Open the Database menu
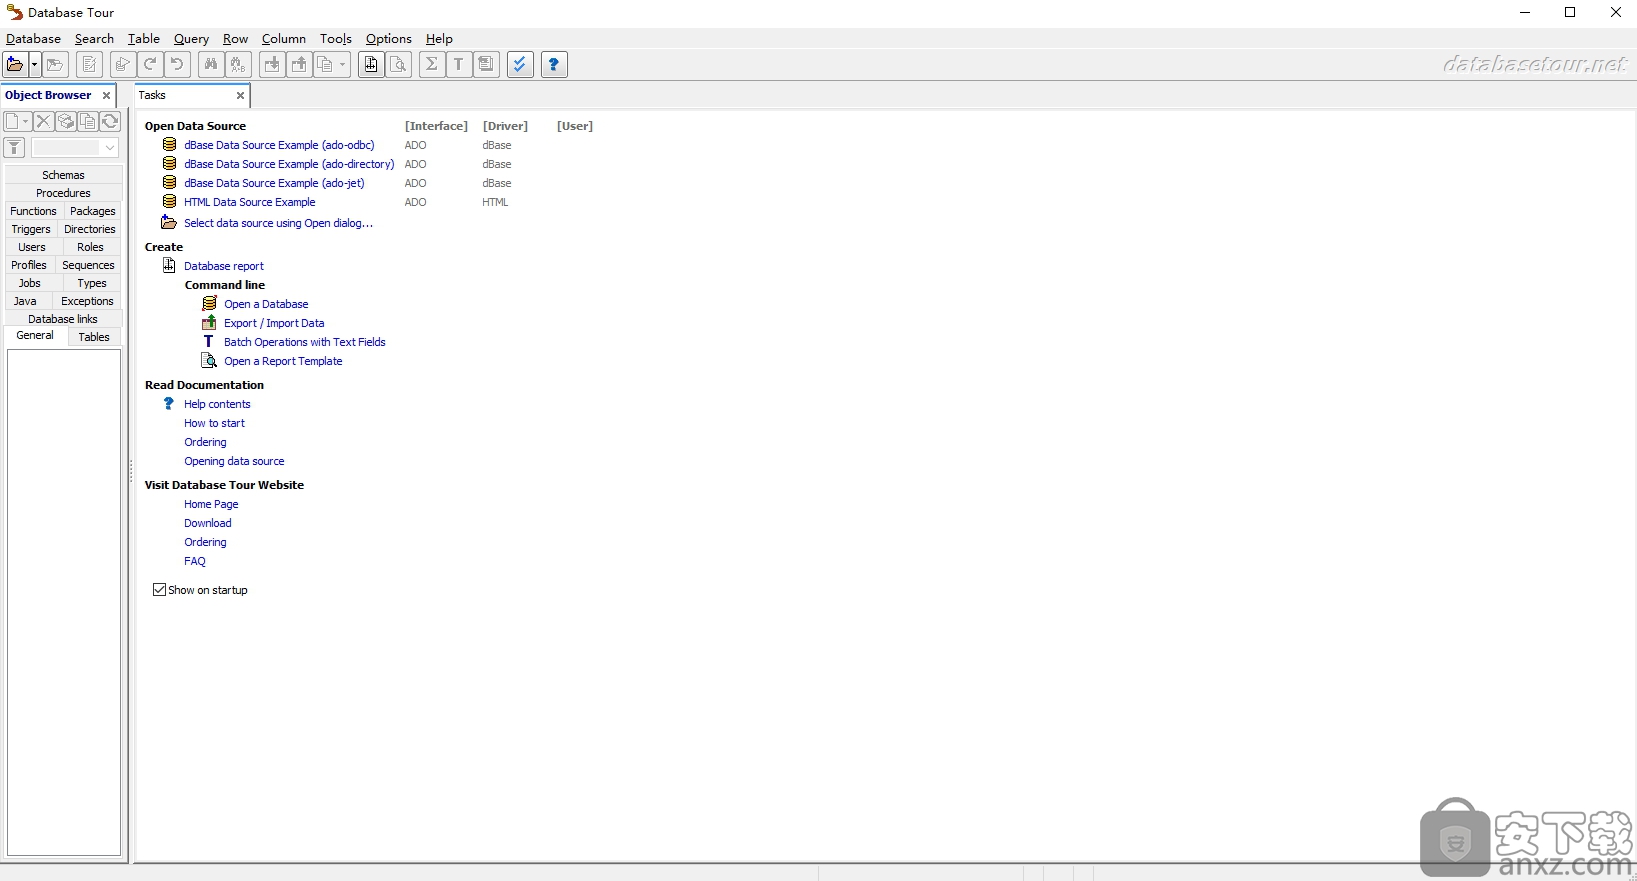The image size is (1637, 881). point(33,39)
